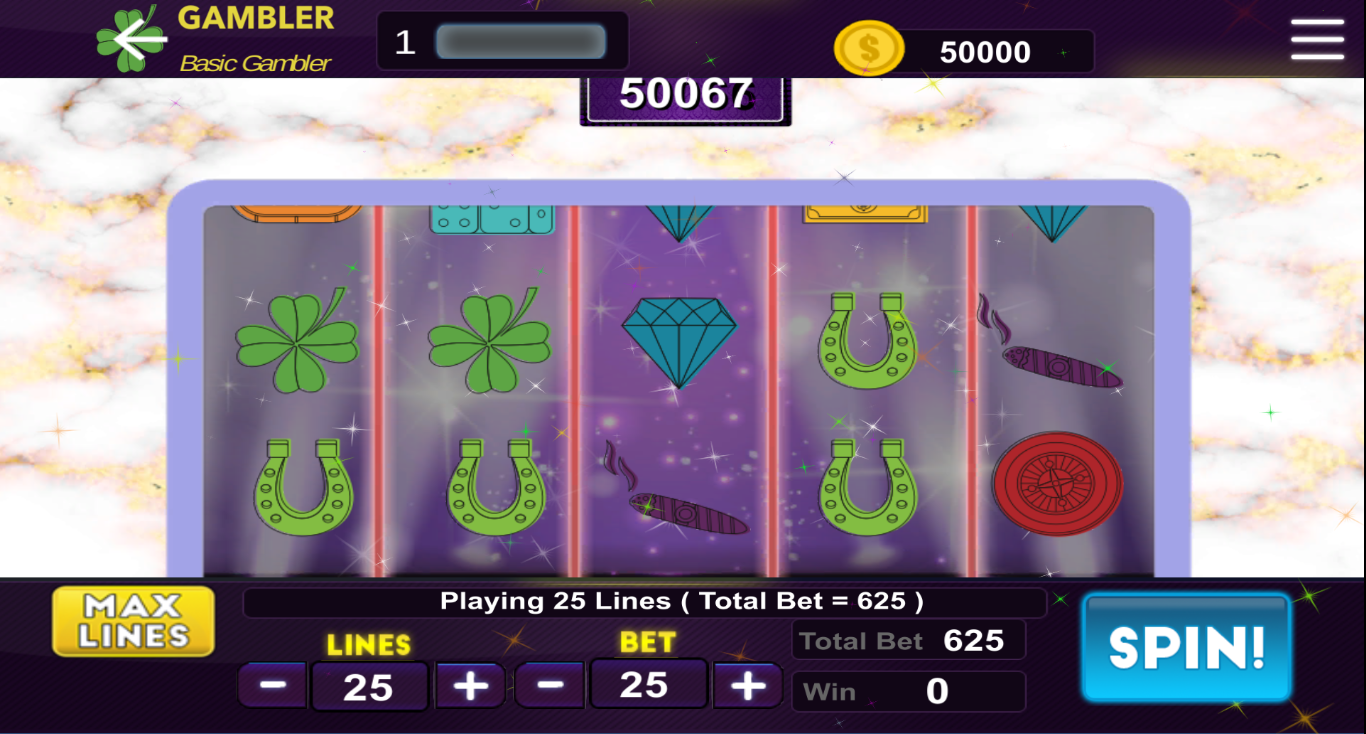Viewport: 1366px width, 734px height.
Task: Decrease the number of lines with minus
Action: 273,686
